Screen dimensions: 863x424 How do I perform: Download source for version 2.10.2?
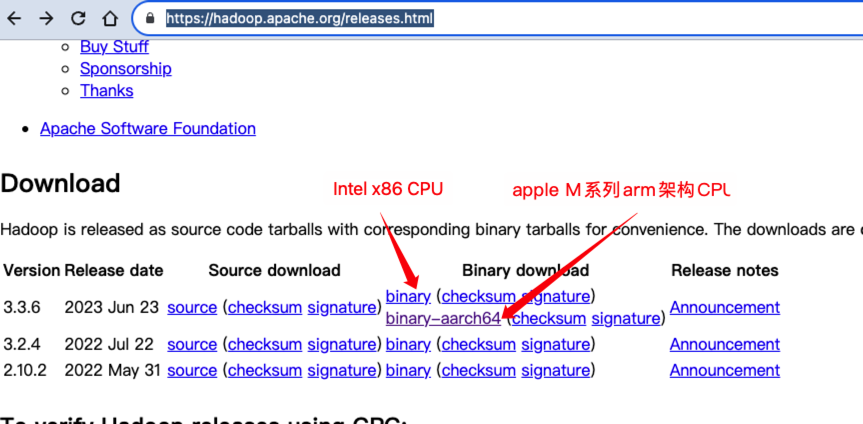pos(192,371)
